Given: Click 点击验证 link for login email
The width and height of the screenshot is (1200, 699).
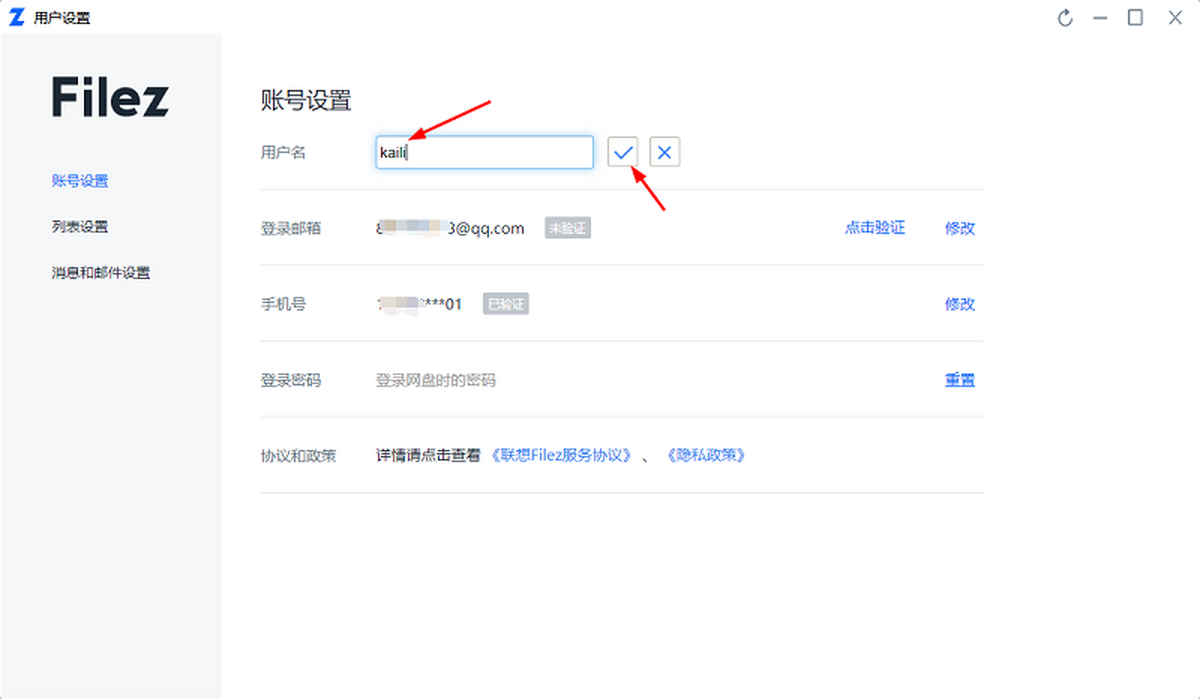Looking at the screenshot, I should (875, 228).
